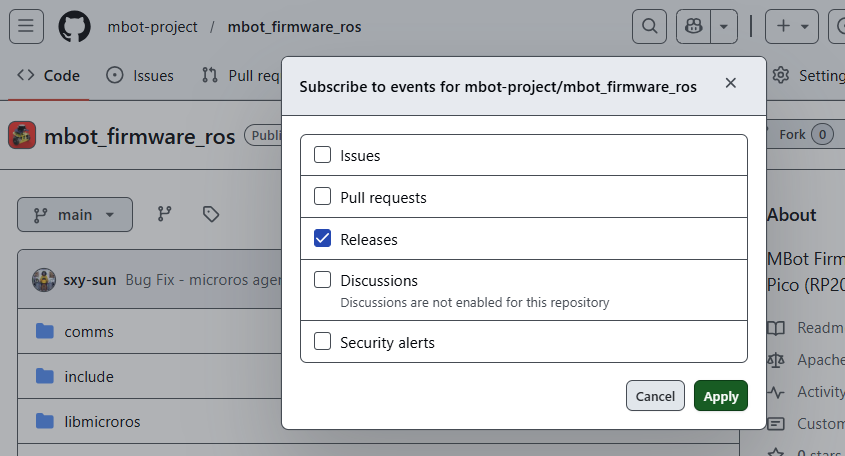This screenshot has height=456, width=845.
Task: Open Copilot from the header icon
Action: pos(693,27)
